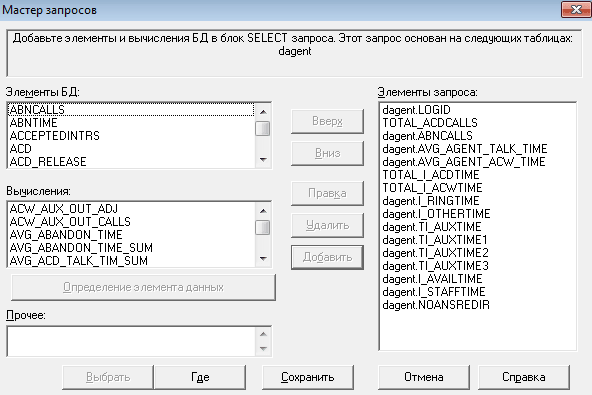Screen dimensions: 592x395
Task: Close the Мастер запросов dialog
Action: [x=576, y=9]
